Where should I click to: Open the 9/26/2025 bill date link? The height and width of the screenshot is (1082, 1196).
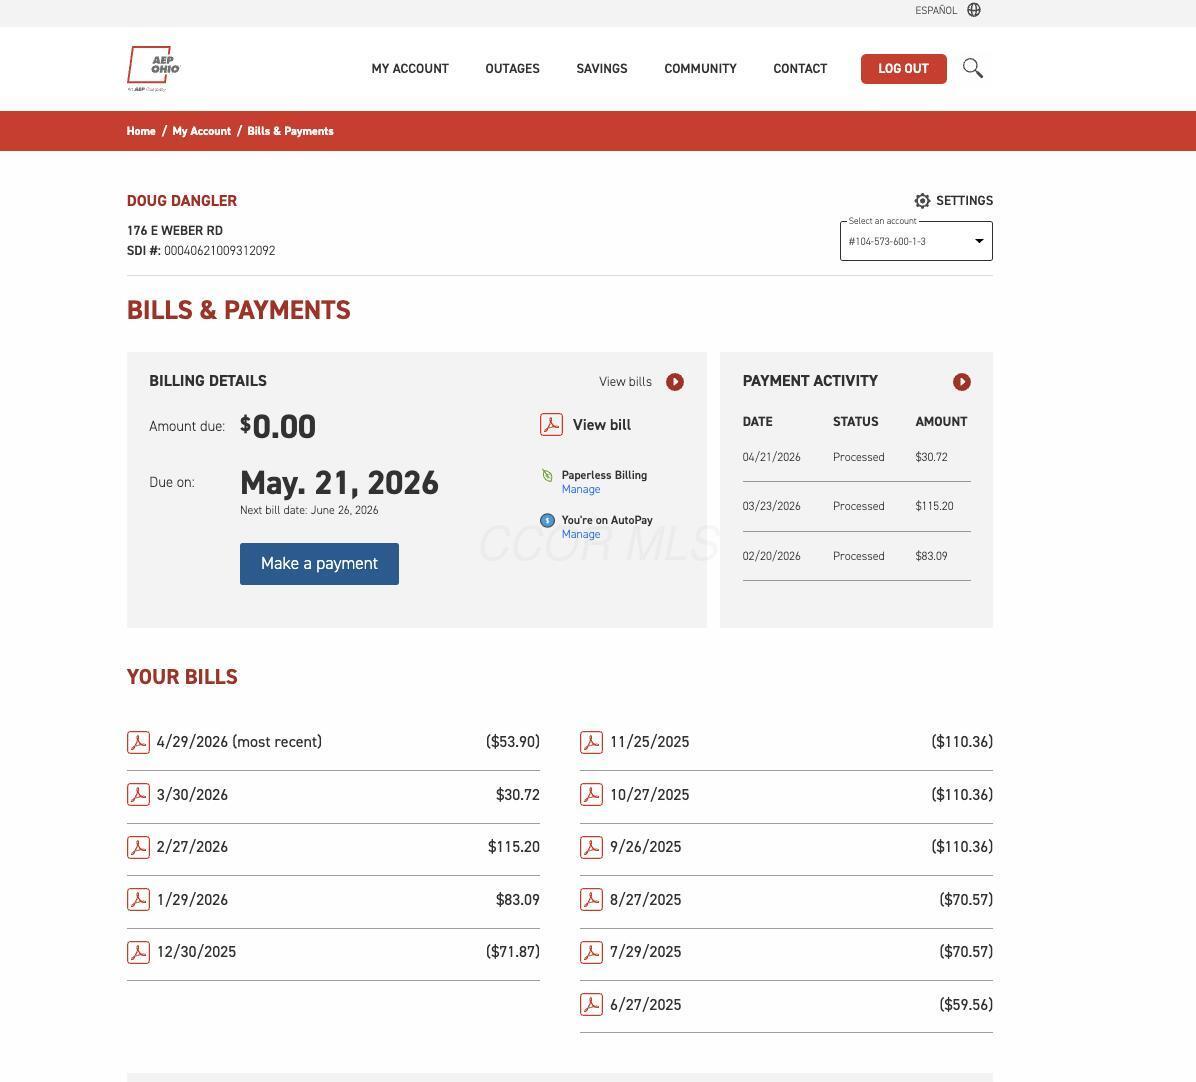[645, 847]
